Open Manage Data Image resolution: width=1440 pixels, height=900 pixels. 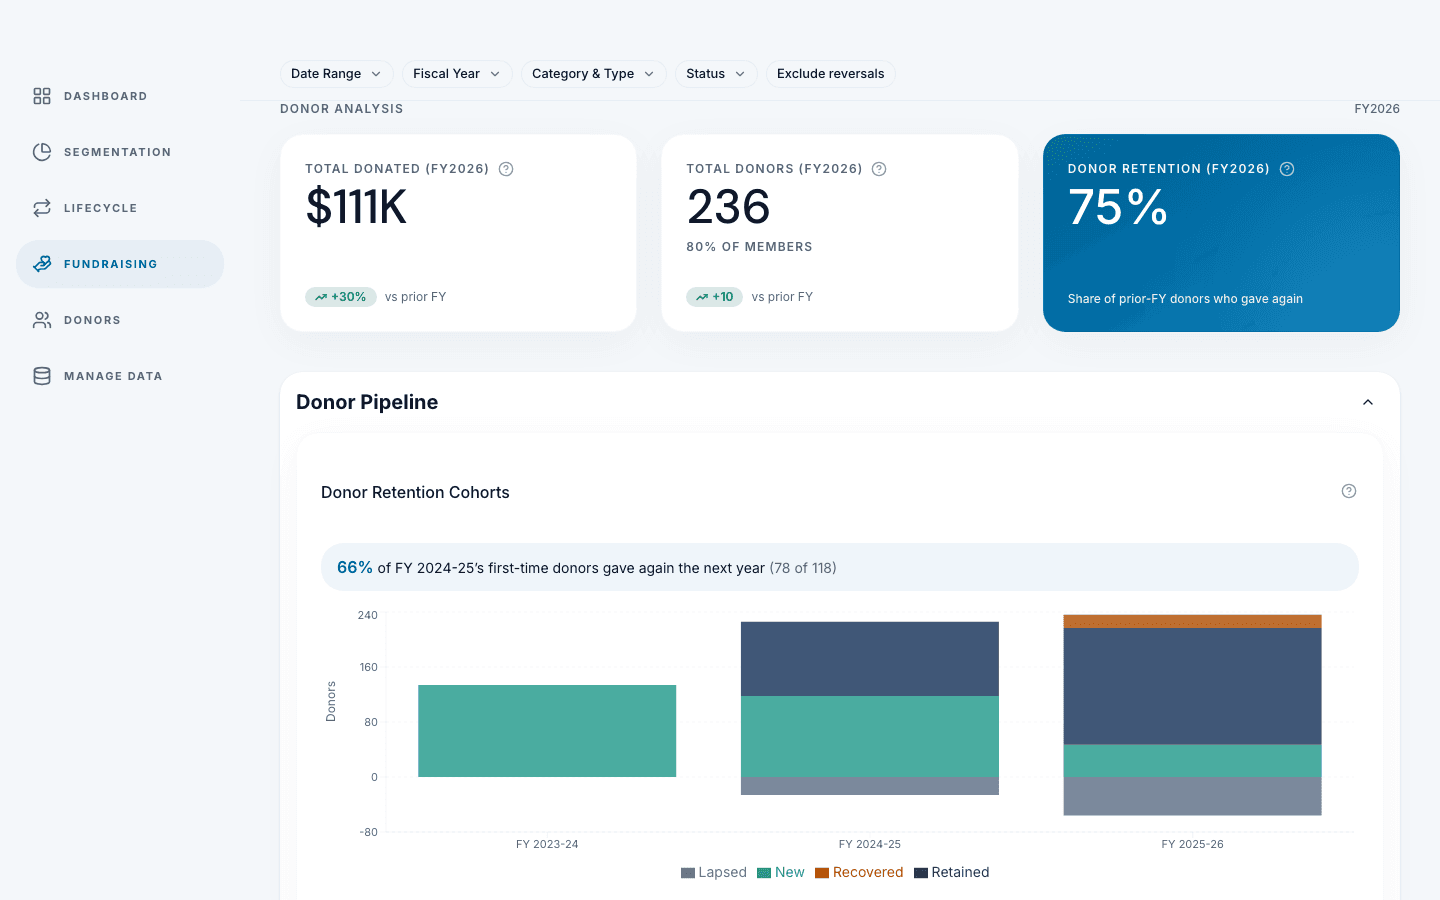click(120, 376)
